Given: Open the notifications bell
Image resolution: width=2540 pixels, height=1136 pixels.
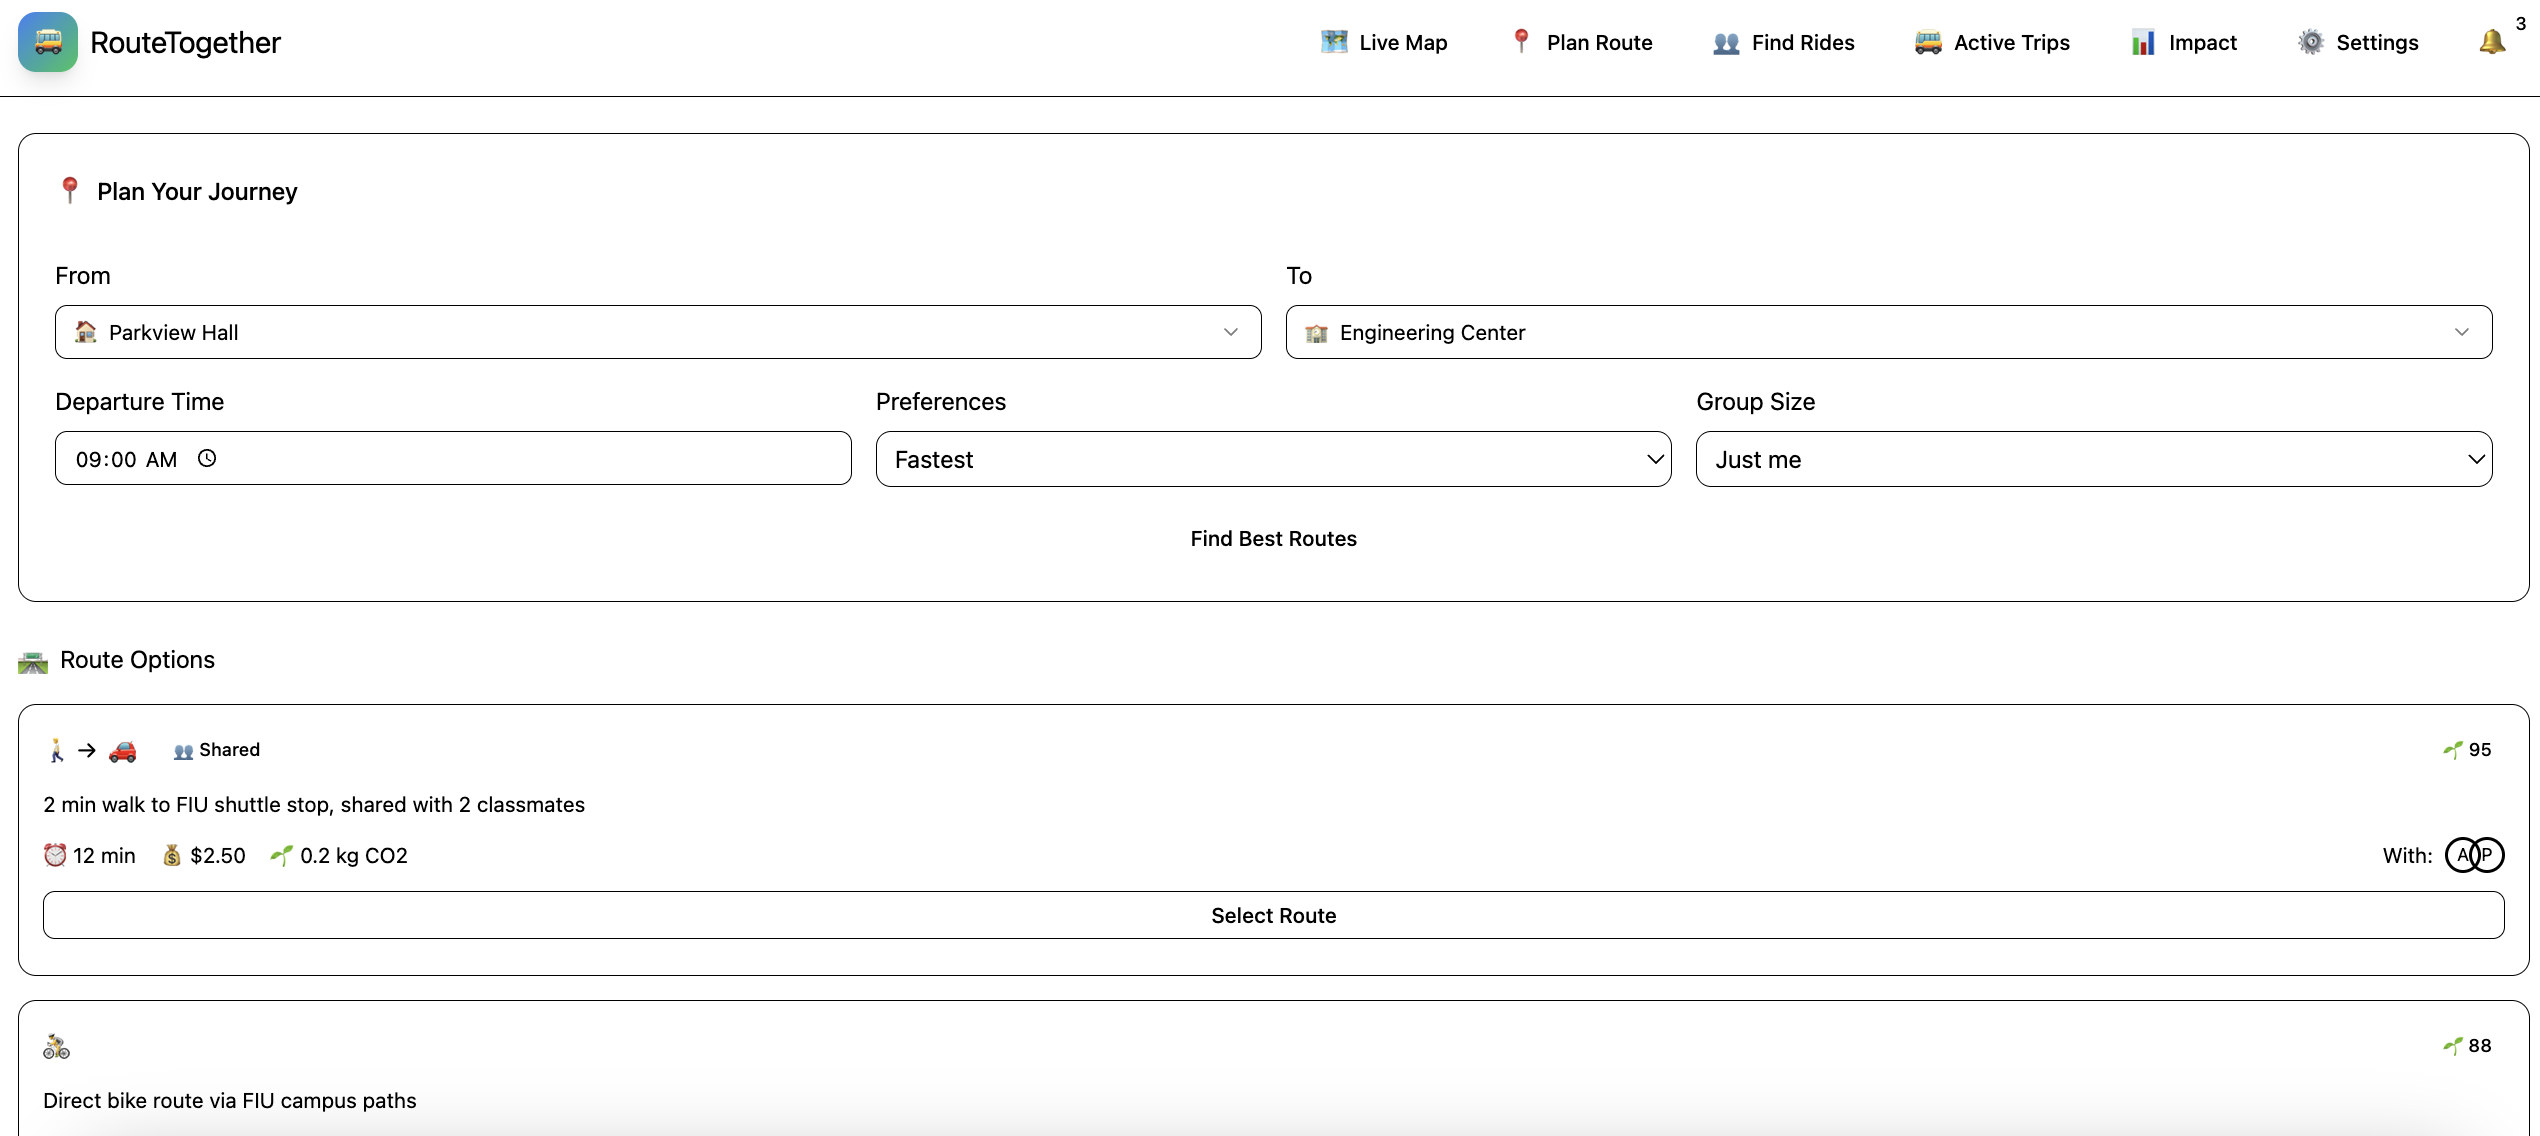Looking at the screenshot, I should click(2491, 42).
